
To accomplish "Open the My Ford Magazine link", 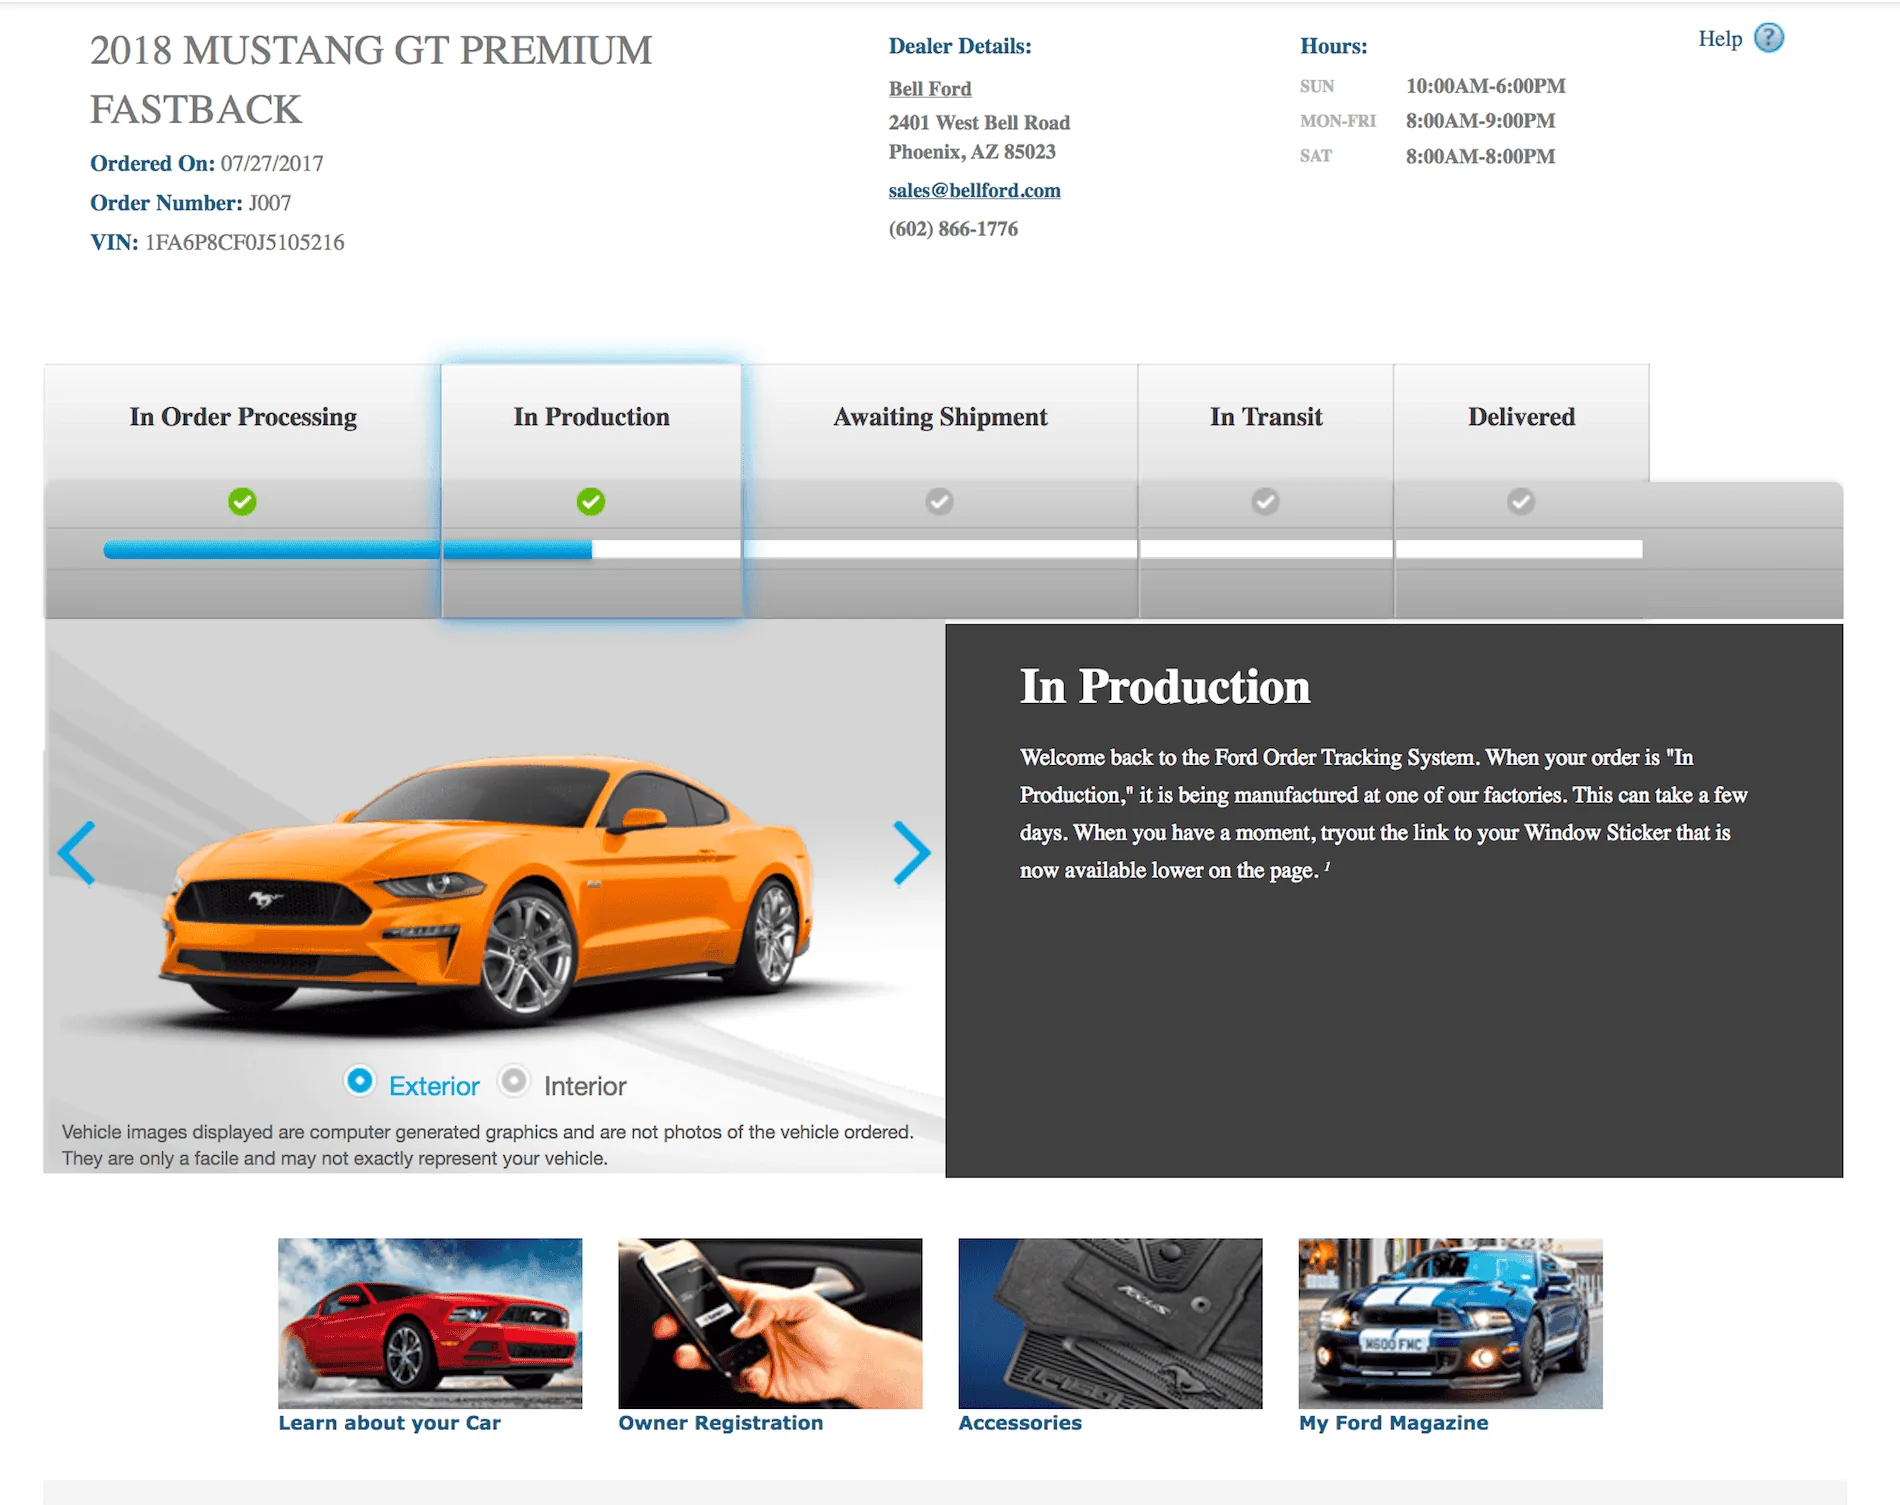I will [x=1393, y=1423].
